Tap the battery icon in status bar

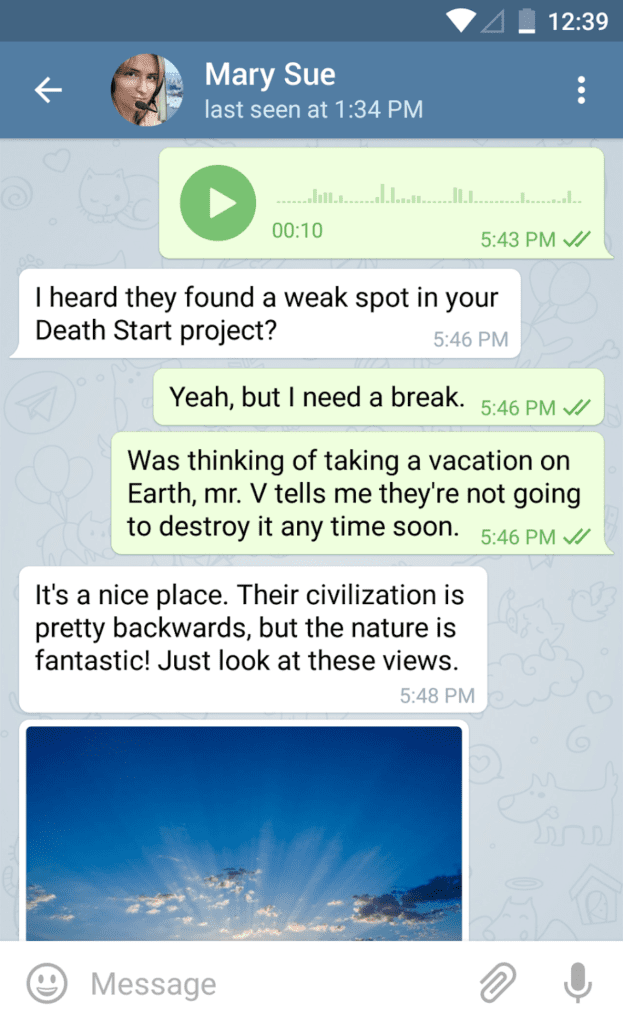pos(526,21)
